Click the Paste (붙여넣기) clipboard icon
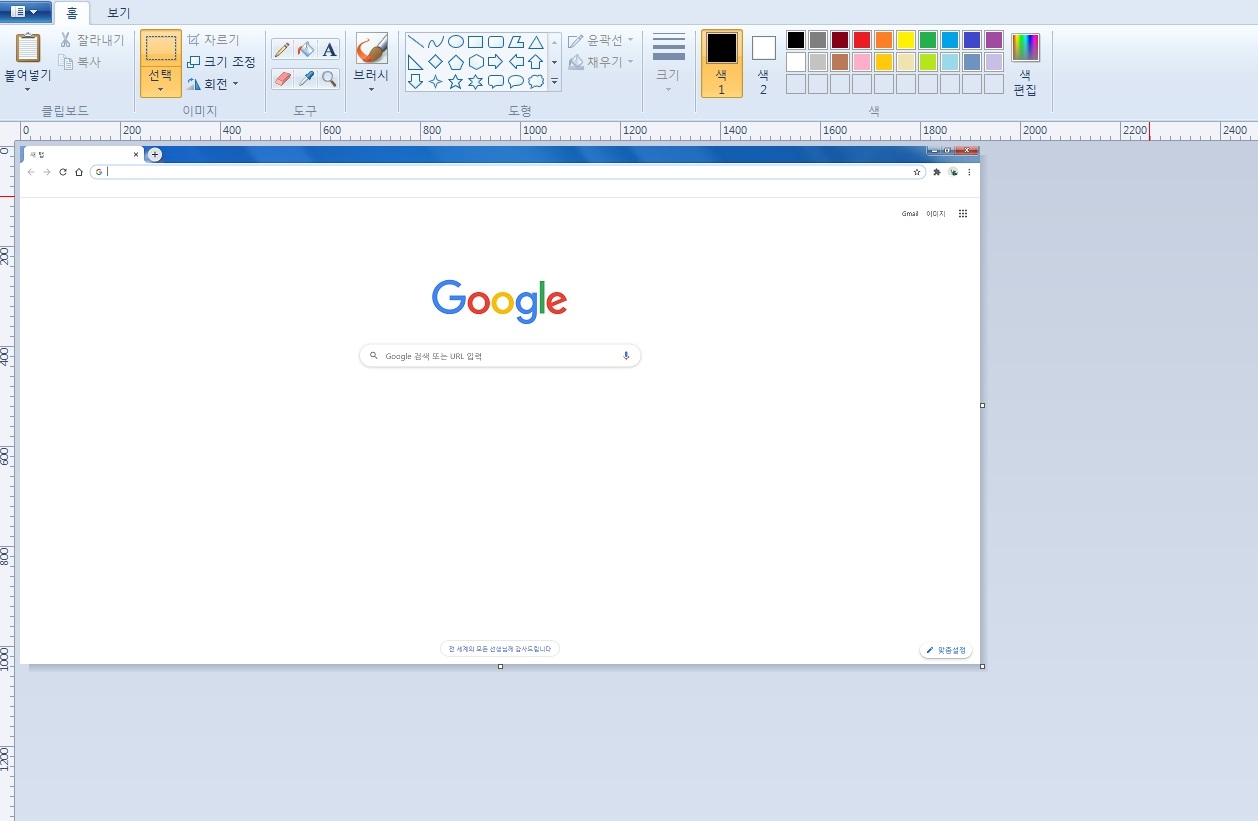 28,47
